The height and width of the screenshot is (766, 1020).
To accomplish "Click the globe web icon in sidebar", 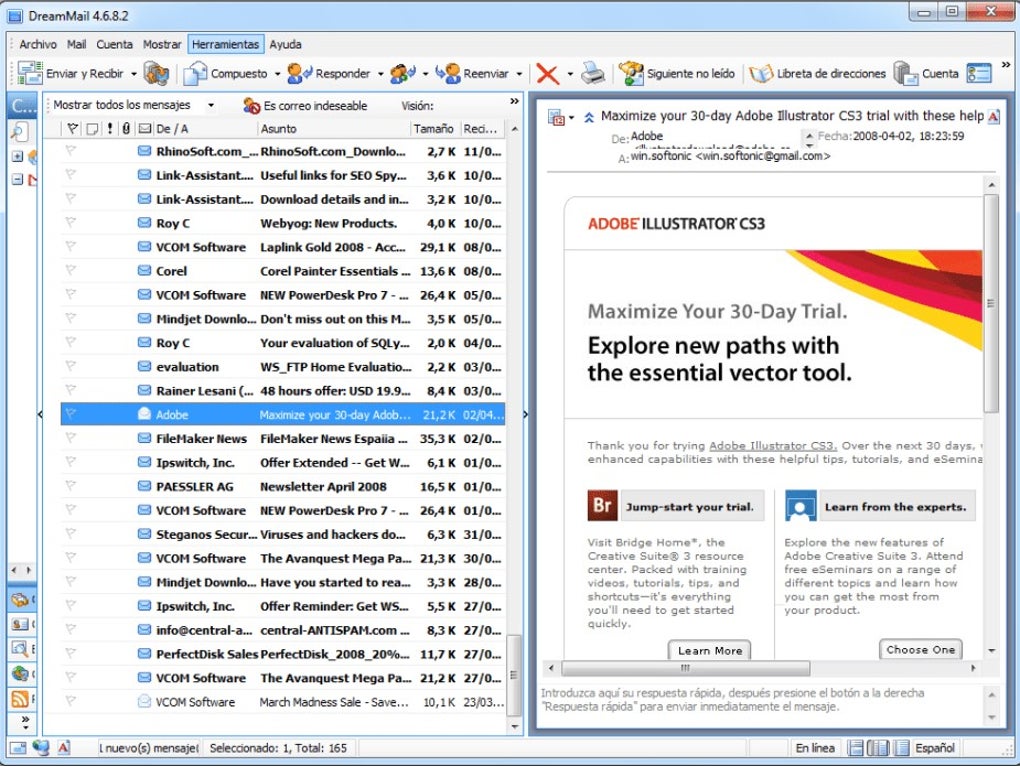I will point(20,674).
